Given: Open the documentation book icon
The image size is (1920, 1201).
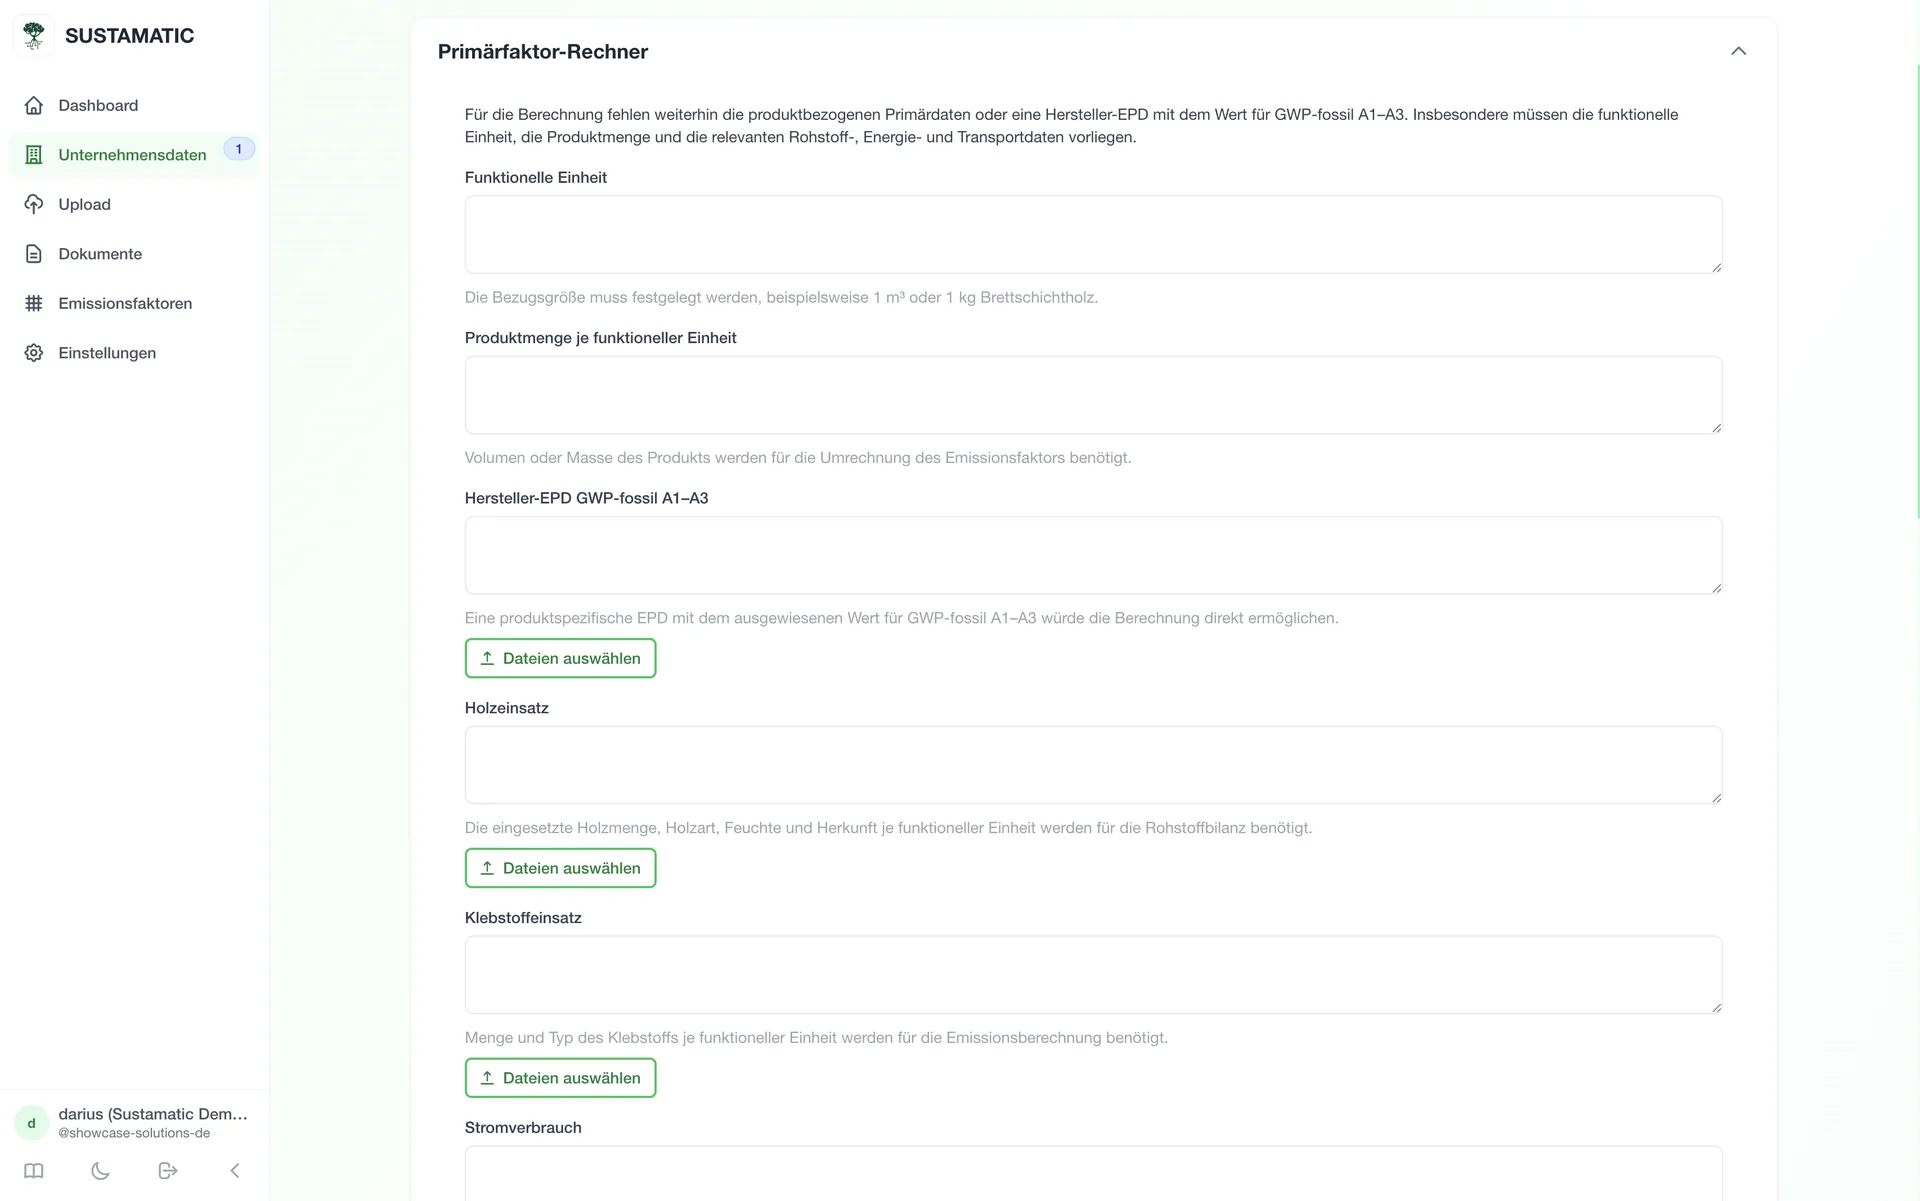Looking at the screenshot, I should [34, 1171].
